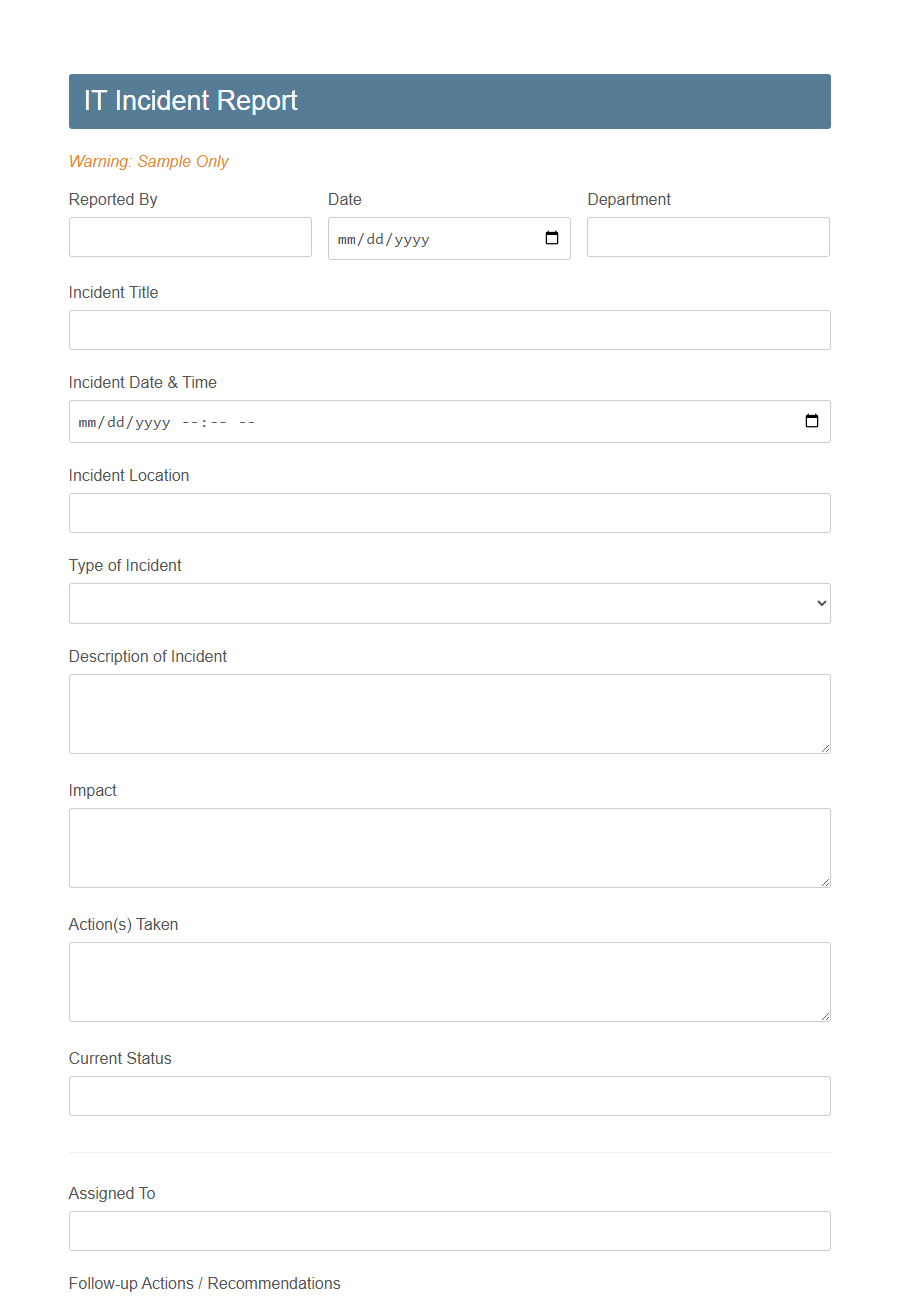Click the IT Incident Report header banner

pyautogui.click(x=449, y=100)
